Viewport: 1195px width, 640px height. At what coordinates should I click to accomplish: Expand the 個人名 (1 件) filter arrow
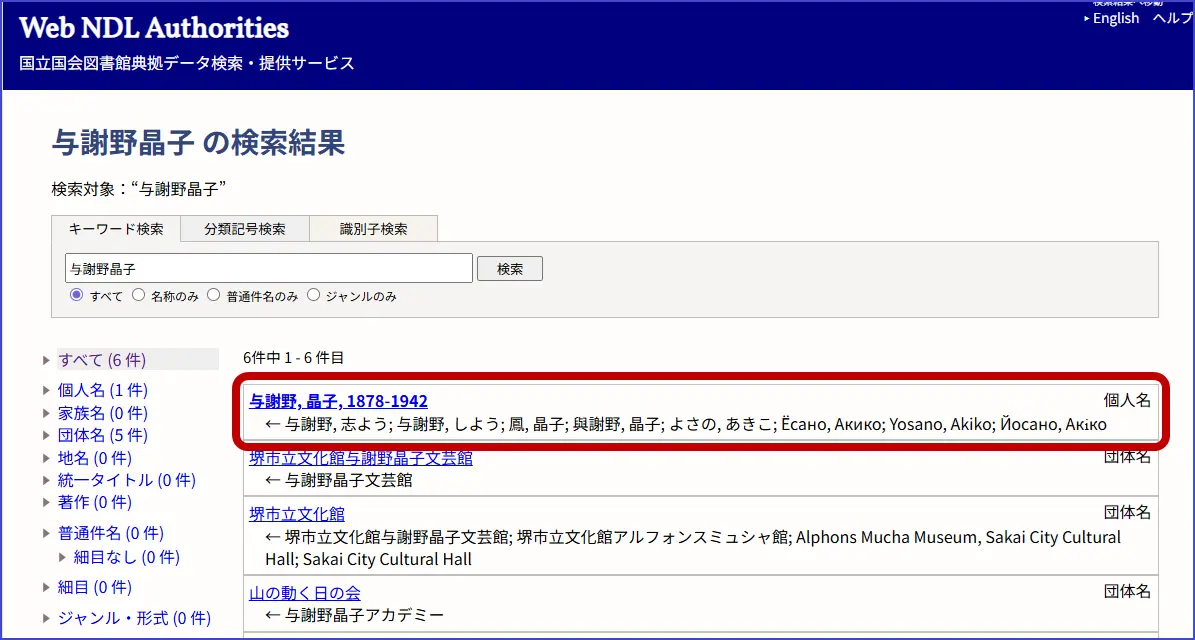(x=46, y=390)
